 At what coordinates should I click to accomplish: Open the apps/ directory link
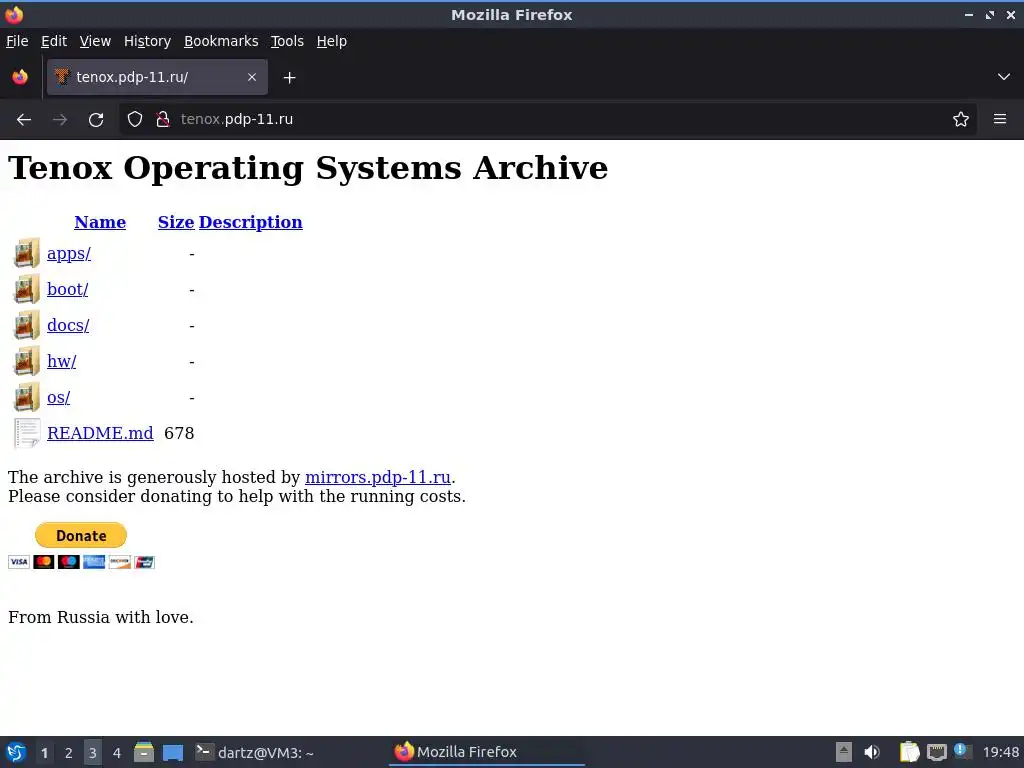[x=69, y=253]
